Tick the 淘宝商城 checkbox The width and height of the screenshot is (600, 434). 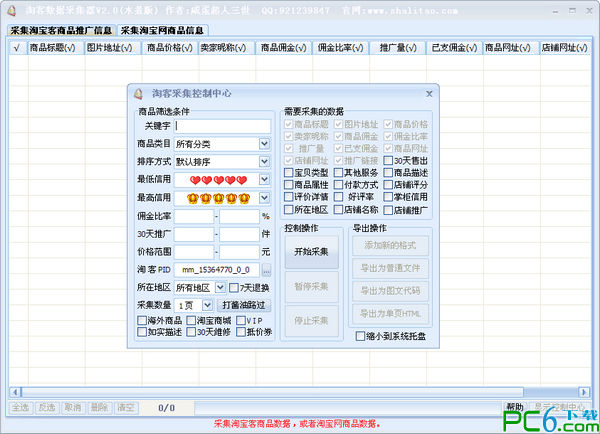coord(191,320)
